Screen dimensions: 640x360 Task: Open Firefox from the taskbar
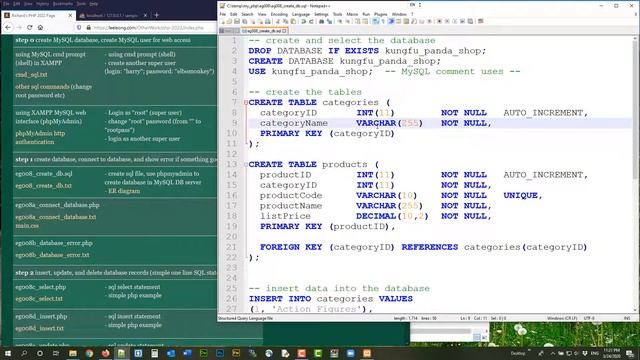(105, 353)
